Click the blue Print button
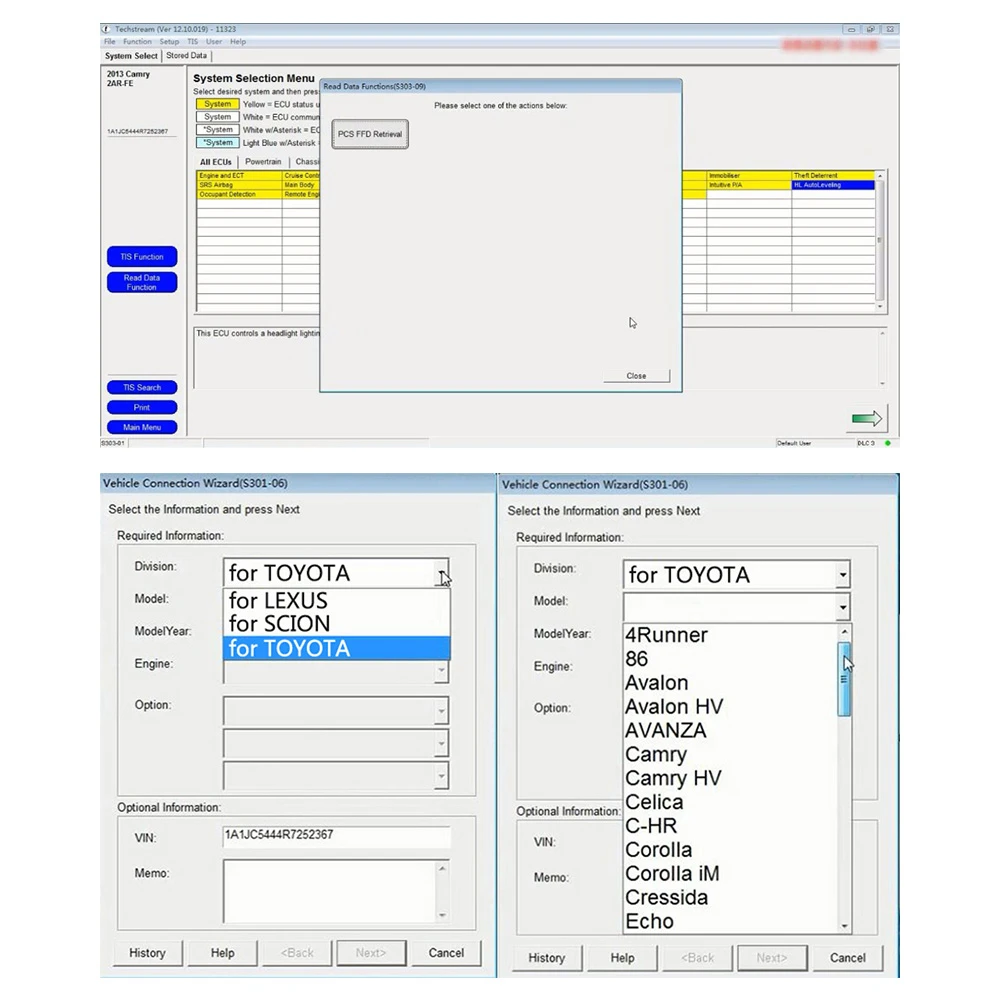This screenshot has width=1000, height=1000. [x=142, y=408]
